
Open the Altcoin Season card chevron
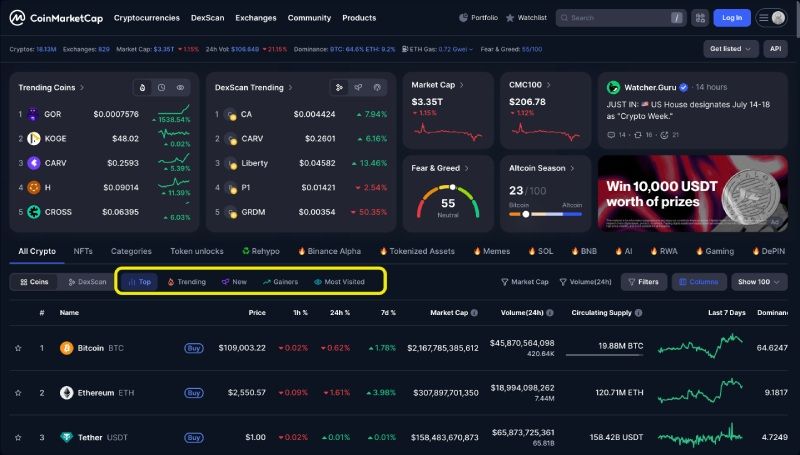point(572,168)
